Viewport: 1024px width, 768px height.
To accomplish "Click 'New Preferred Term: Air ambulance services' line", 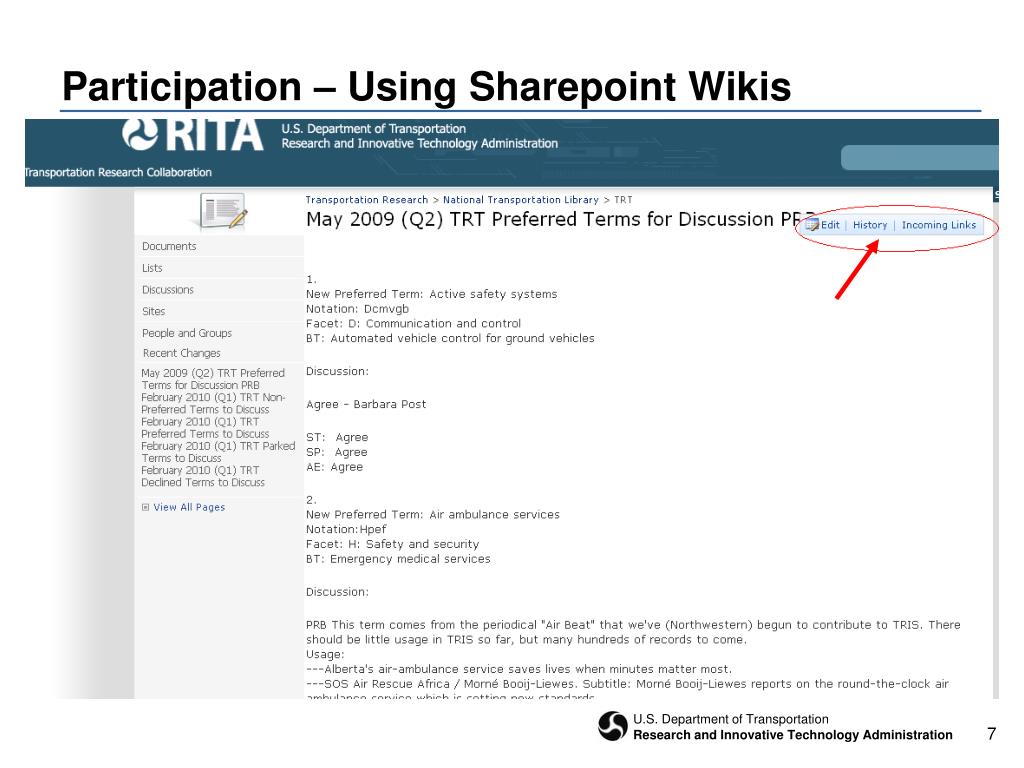I will [x=432, y=515].
